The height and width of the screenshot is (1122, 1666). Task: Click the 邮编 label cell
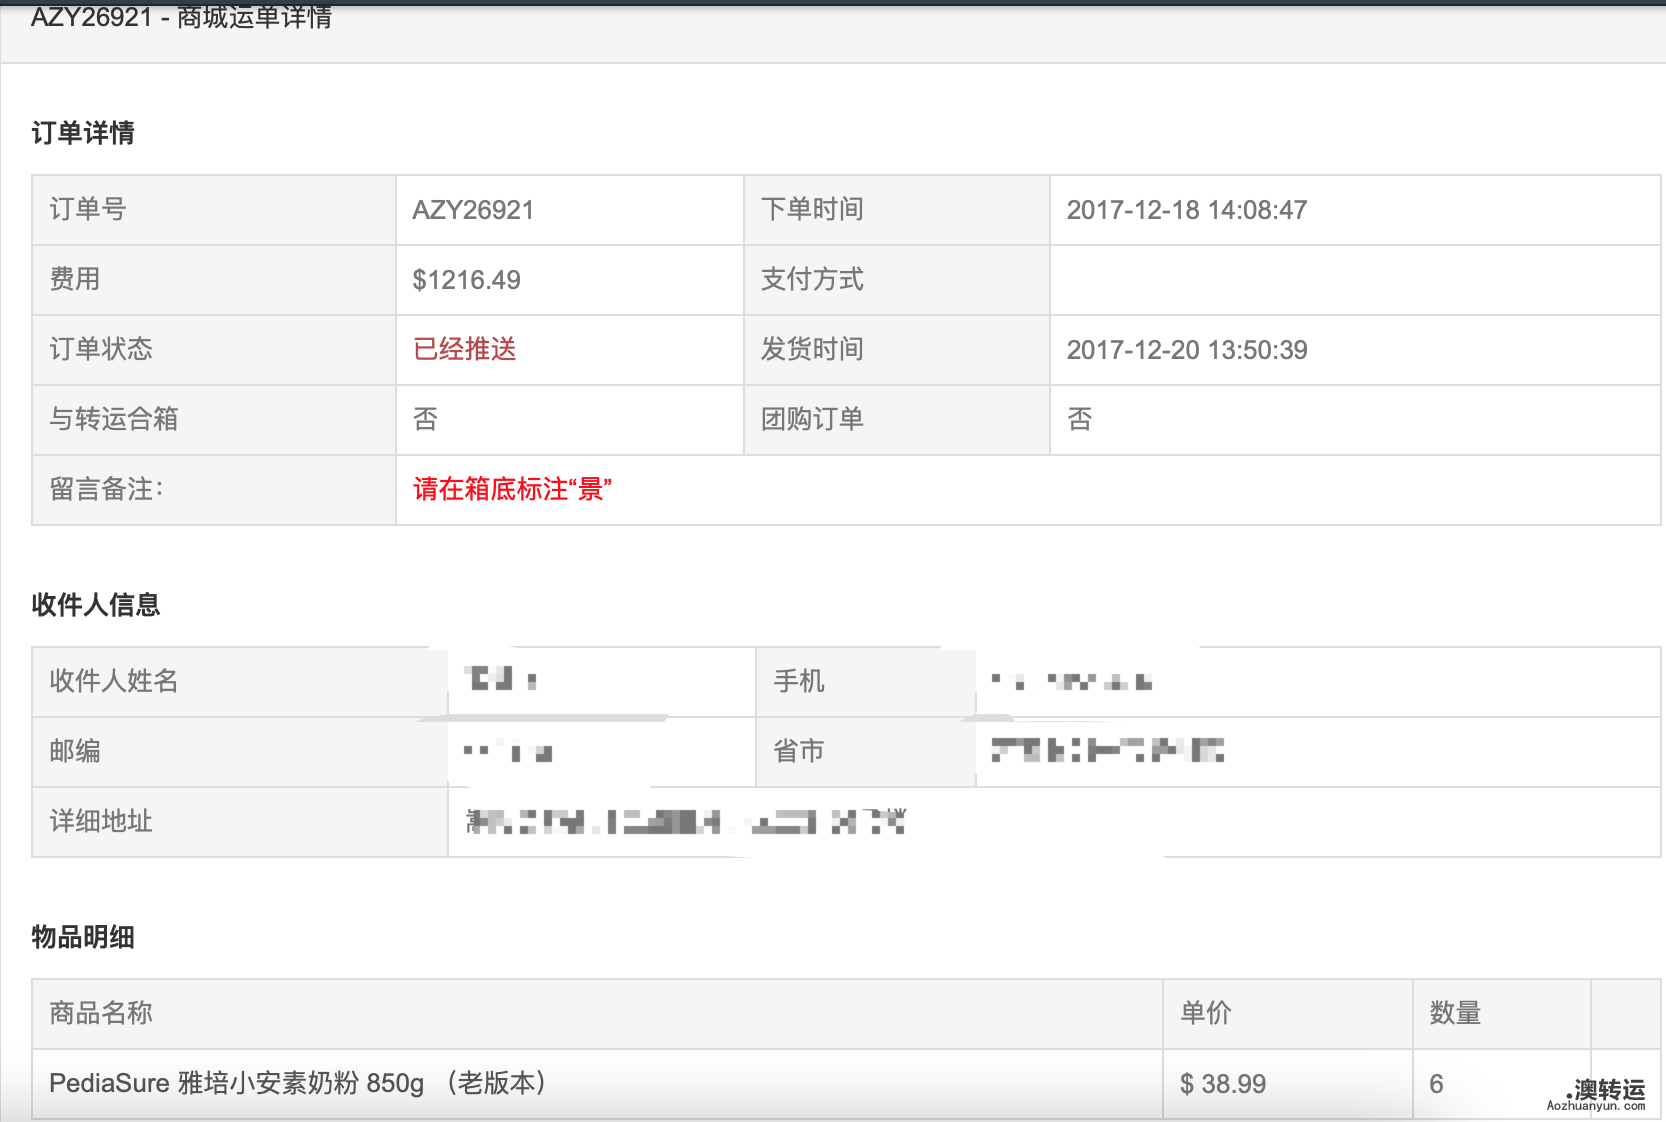[x=240, y=752]
